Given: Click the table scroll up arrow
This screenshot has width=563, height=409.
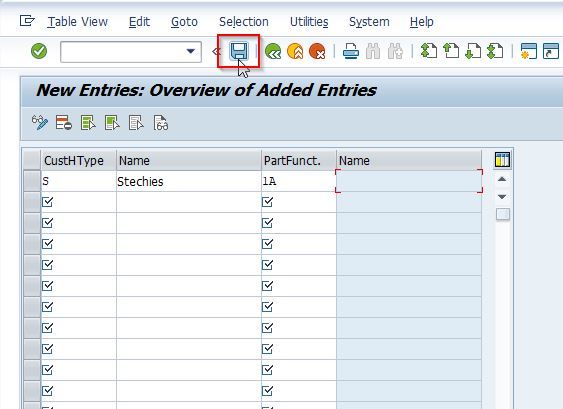Looking at the screenshot, I should [x=502, y=179].
